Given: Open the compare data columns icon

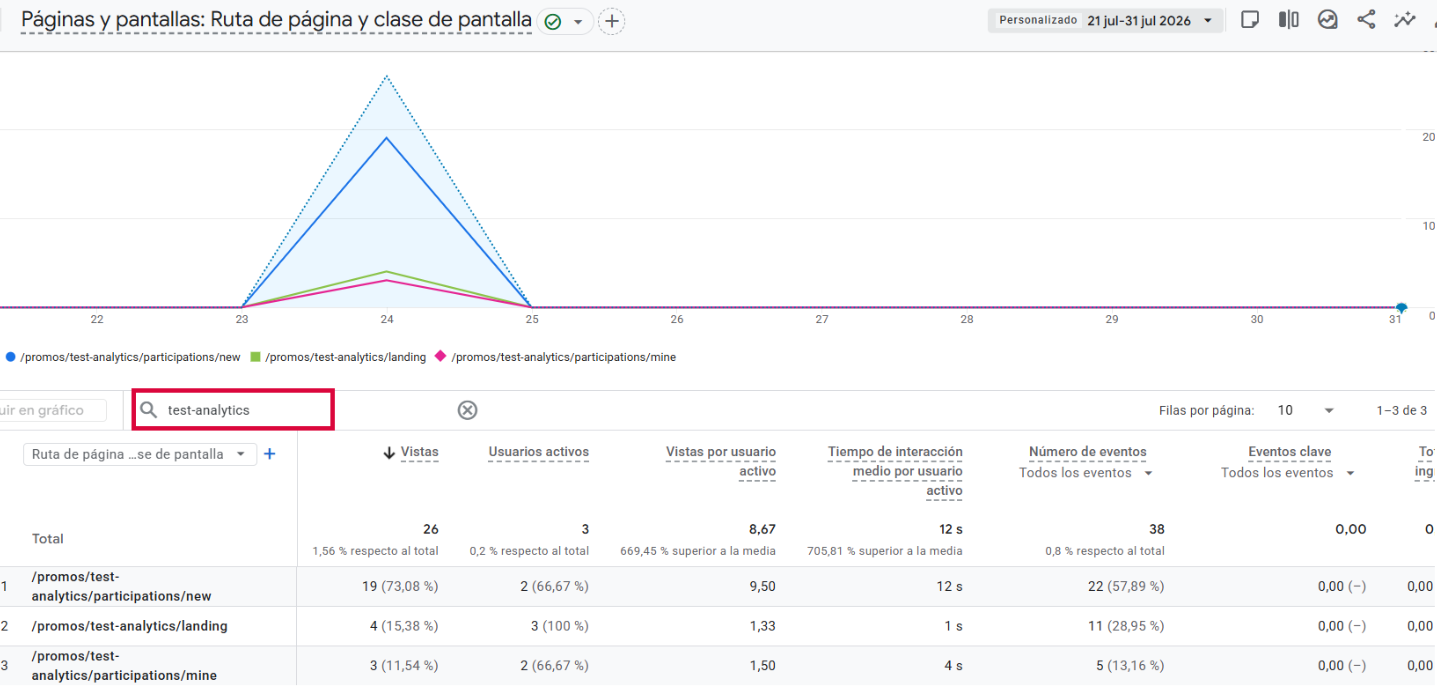Looking at the screenshot, I should click(1288, 20).
